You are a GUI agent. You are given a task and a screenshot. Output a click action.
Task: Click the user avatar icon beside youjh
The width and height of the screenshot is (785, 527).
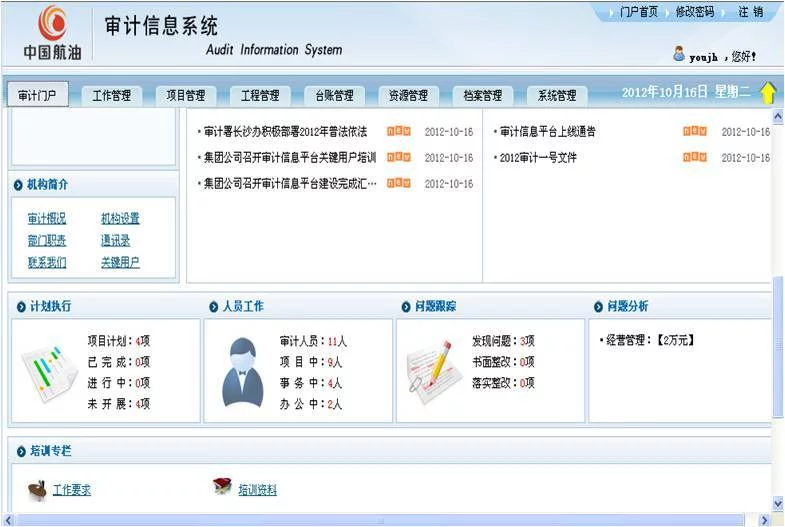(679, 54)
